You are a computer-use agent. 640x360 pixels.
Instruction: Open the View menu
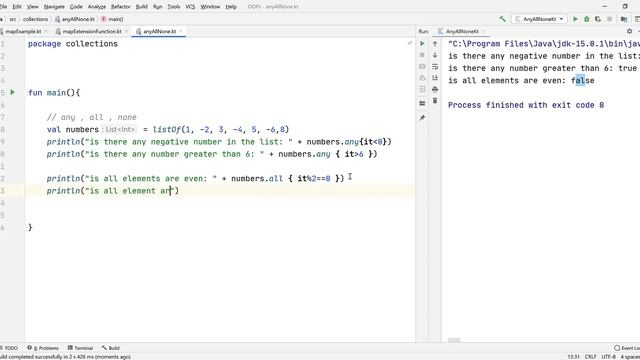[32, 7]
